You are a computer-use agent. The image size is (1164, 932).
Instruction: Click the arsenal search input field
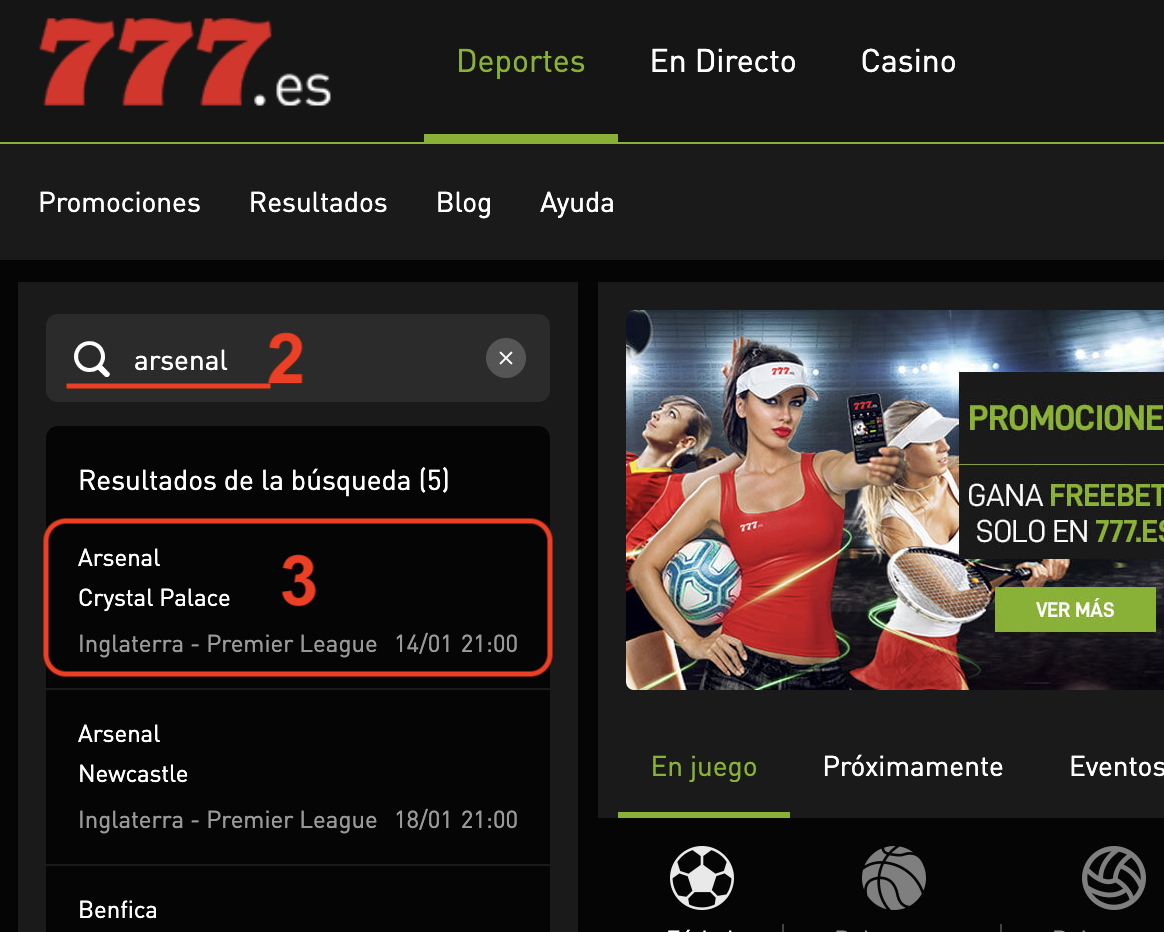(x=298, y=358)
